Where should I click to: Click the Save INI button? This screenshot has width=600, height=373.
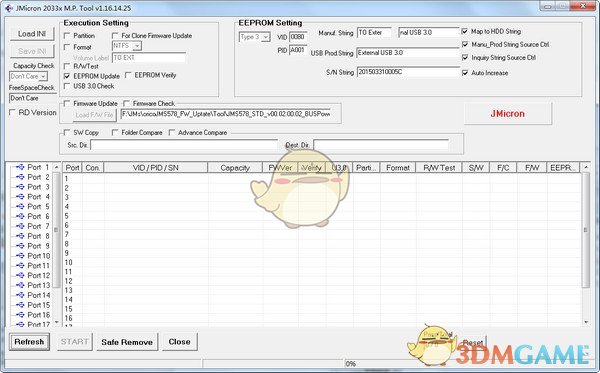[x=32, y=51]
